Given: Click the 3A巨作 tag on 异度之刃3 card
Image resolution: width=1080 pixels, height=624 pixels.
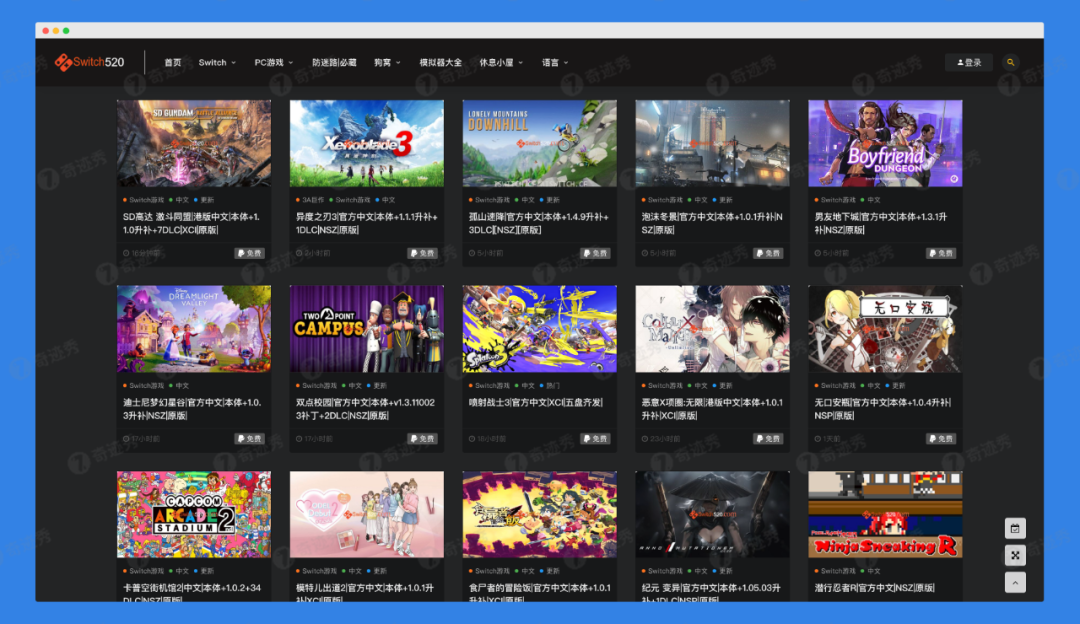Looking at the screenshot, I should coord(310,200).
